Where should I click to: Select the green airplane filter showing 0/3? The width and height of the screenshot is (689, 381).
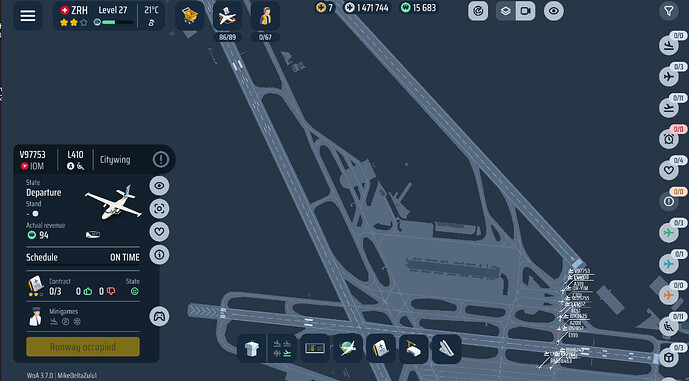pos(668,233)
